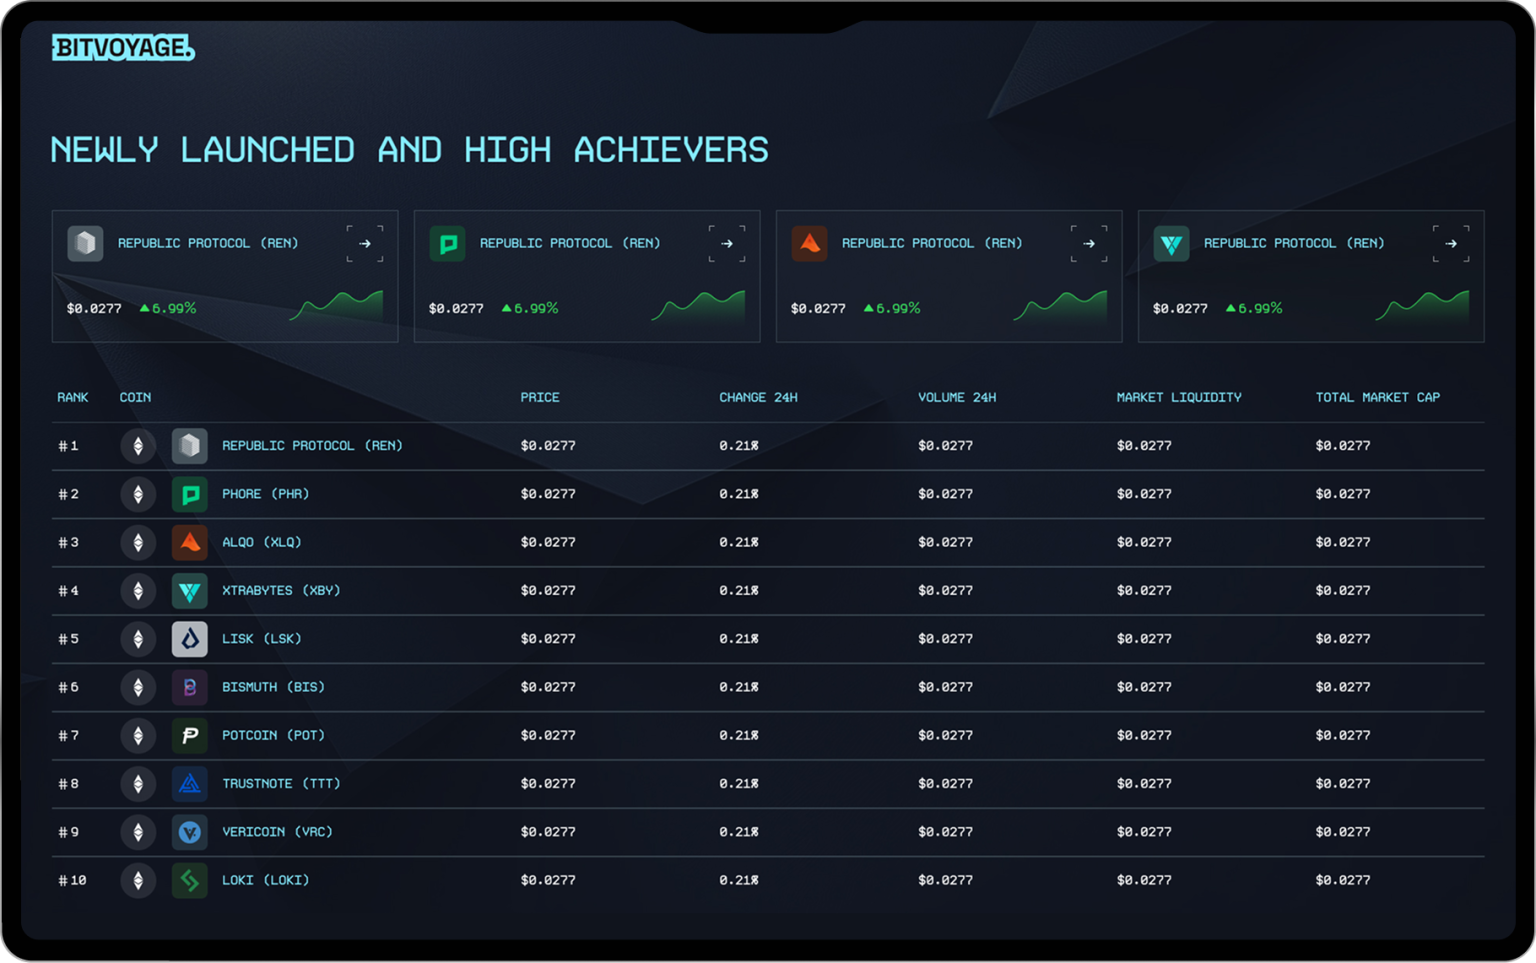Click the Ethereum icon in the Phore row

[138, 494]
